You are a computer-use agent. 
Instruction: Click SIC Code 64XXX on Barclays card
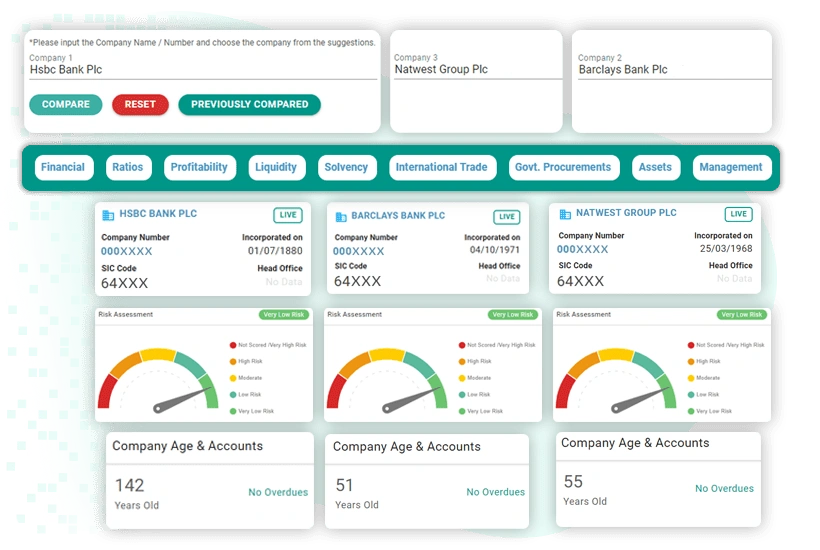click(x=358, y=282)
